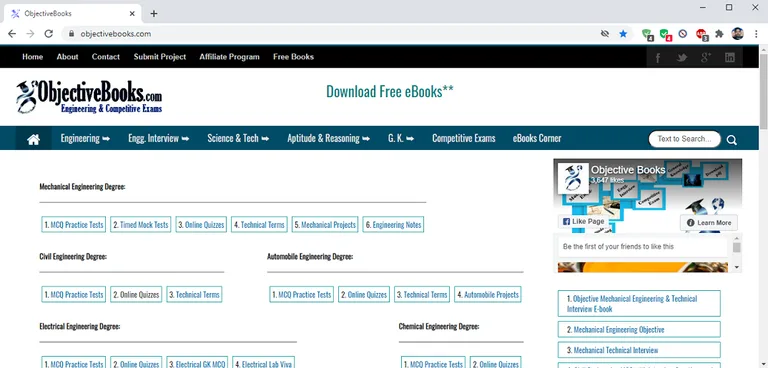
Task: Click the Google Plus icon in top bar
Action: (706, 57)
